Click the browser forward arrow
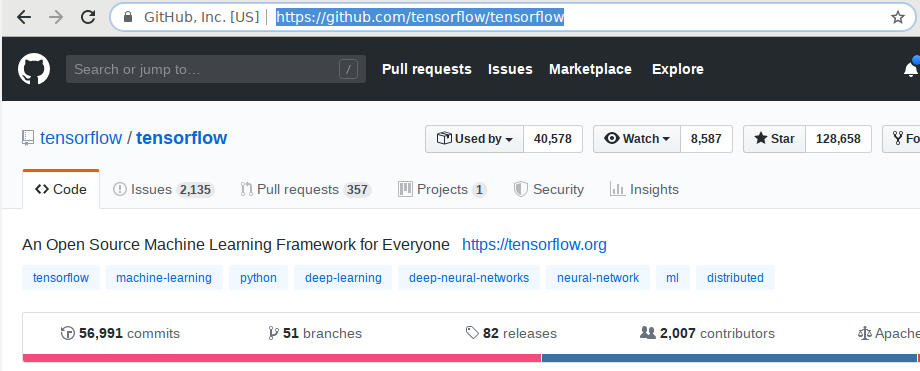 56,17
